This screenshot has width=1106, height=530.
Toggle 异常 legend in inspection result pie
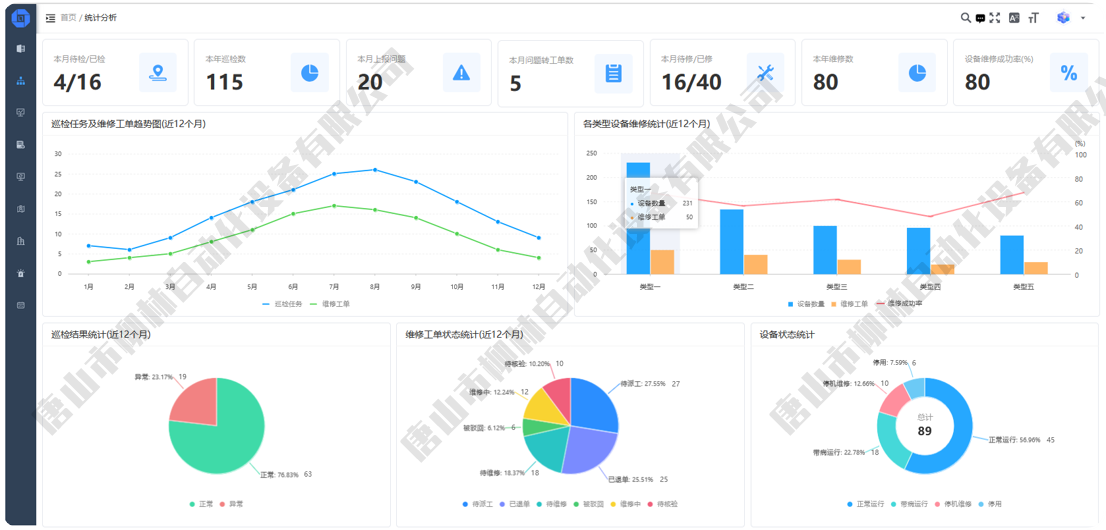(233, 504)
